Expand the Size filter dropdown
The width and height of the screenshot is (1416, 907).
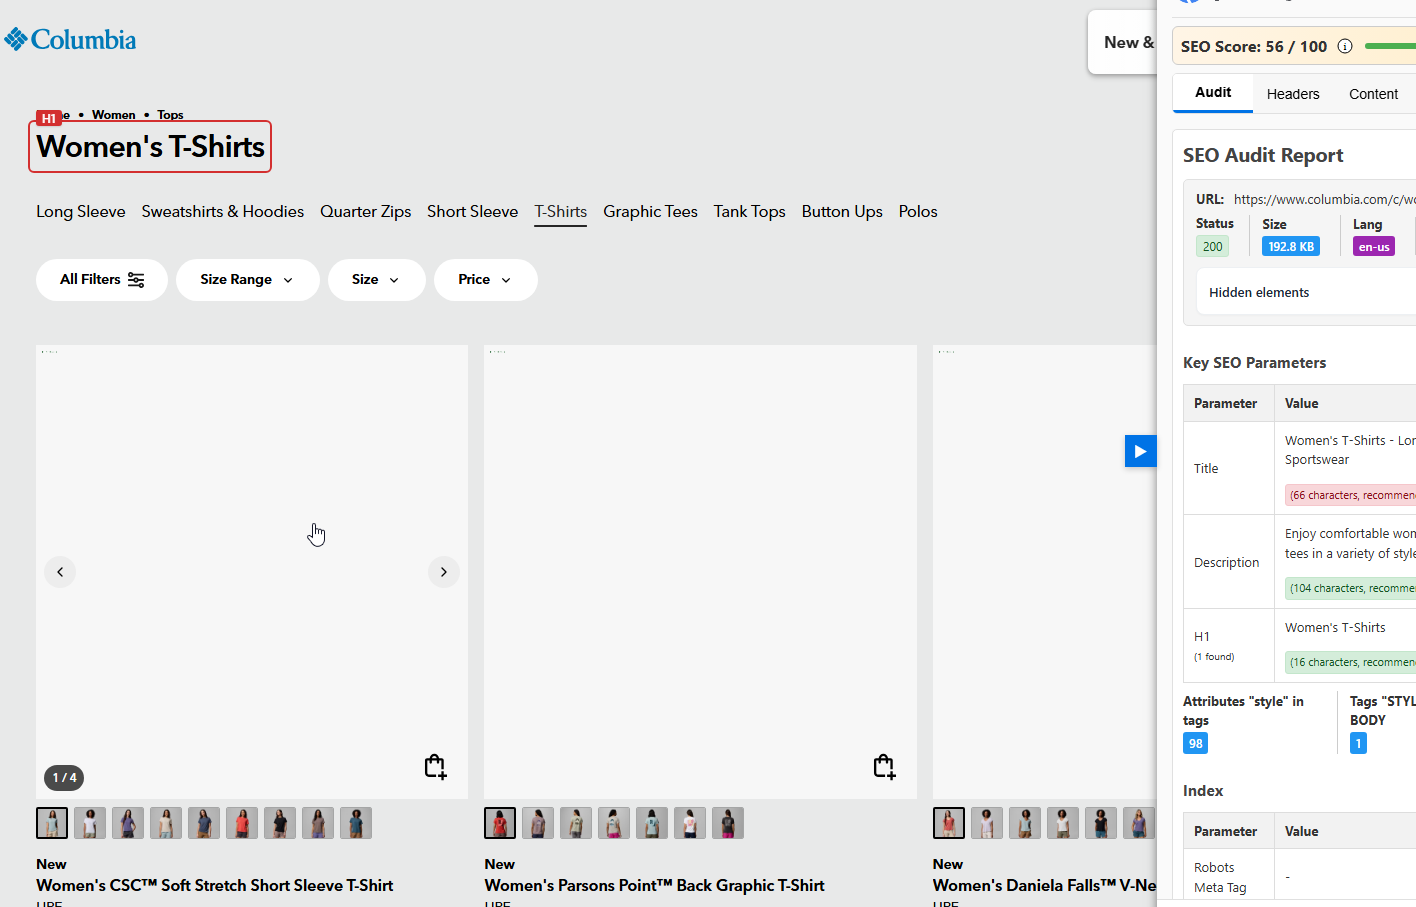(x=376, y=280)
